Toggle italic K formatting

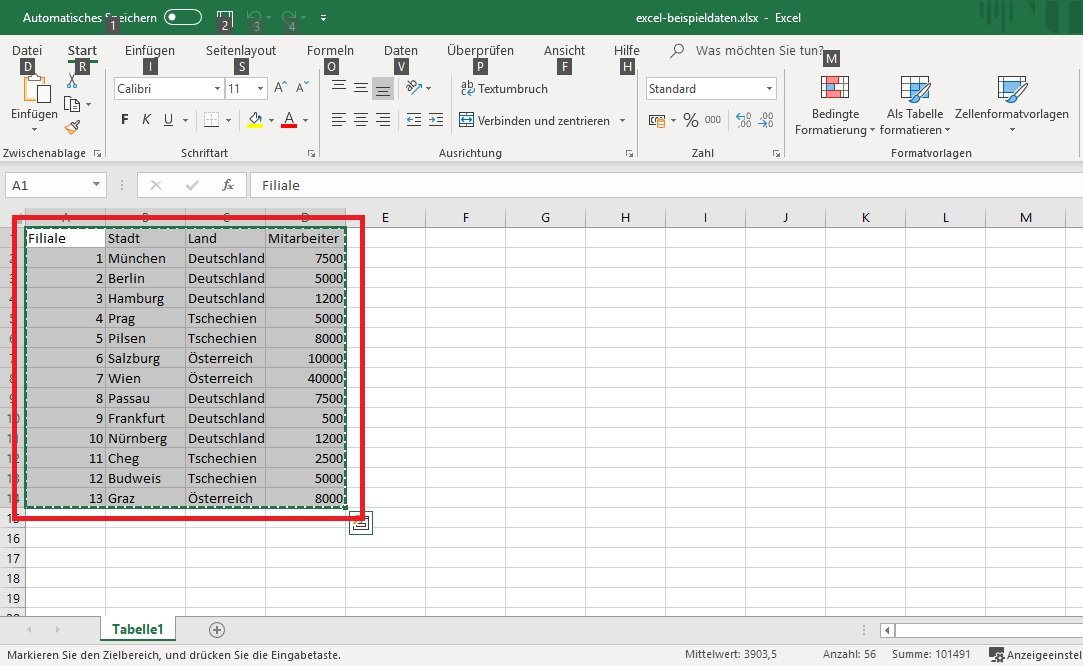click(x=146, y=120)
